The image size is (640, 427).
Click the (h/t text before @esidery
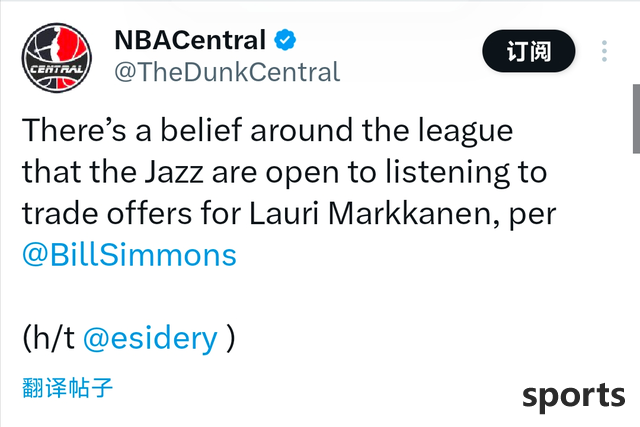[49, 339]
